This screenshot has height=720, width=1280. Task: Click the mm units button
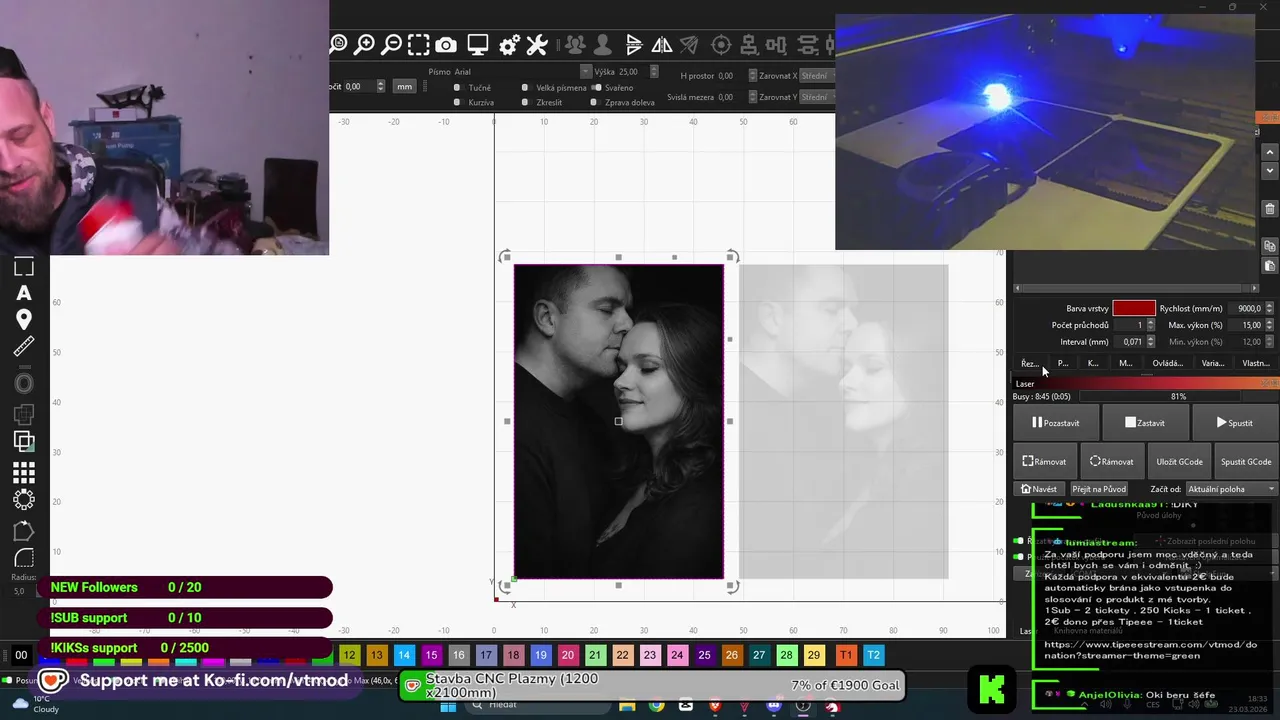tap(404, 87)
